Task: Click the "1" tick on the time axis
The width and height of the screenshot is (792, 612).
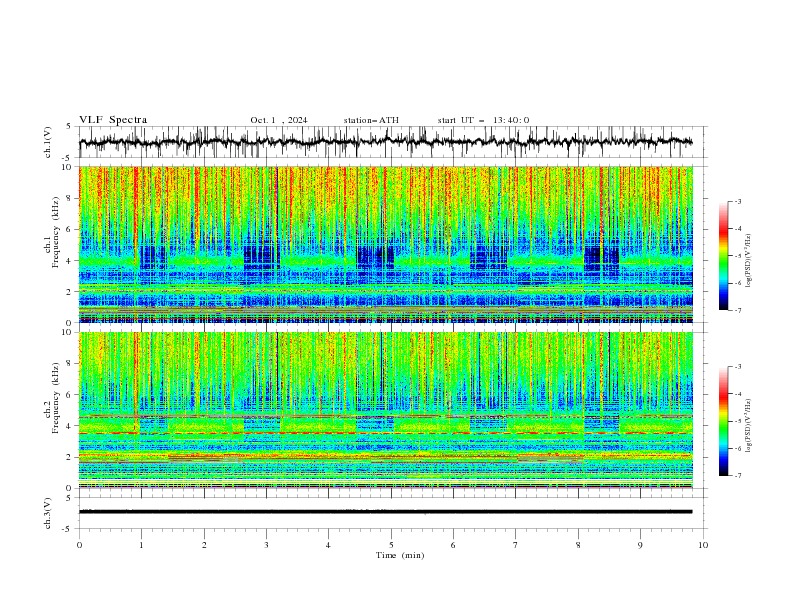Action: click(x=141, y=545)
